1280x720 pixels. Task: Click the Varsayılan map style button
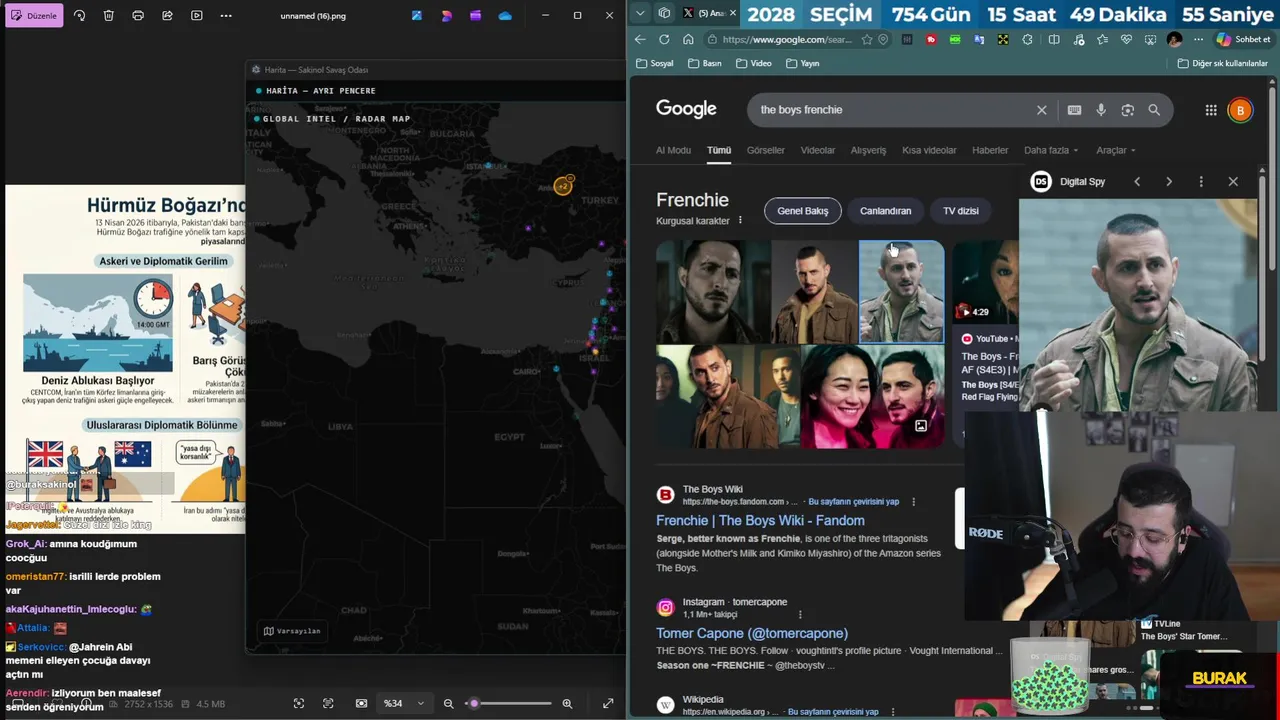(292, 631)
